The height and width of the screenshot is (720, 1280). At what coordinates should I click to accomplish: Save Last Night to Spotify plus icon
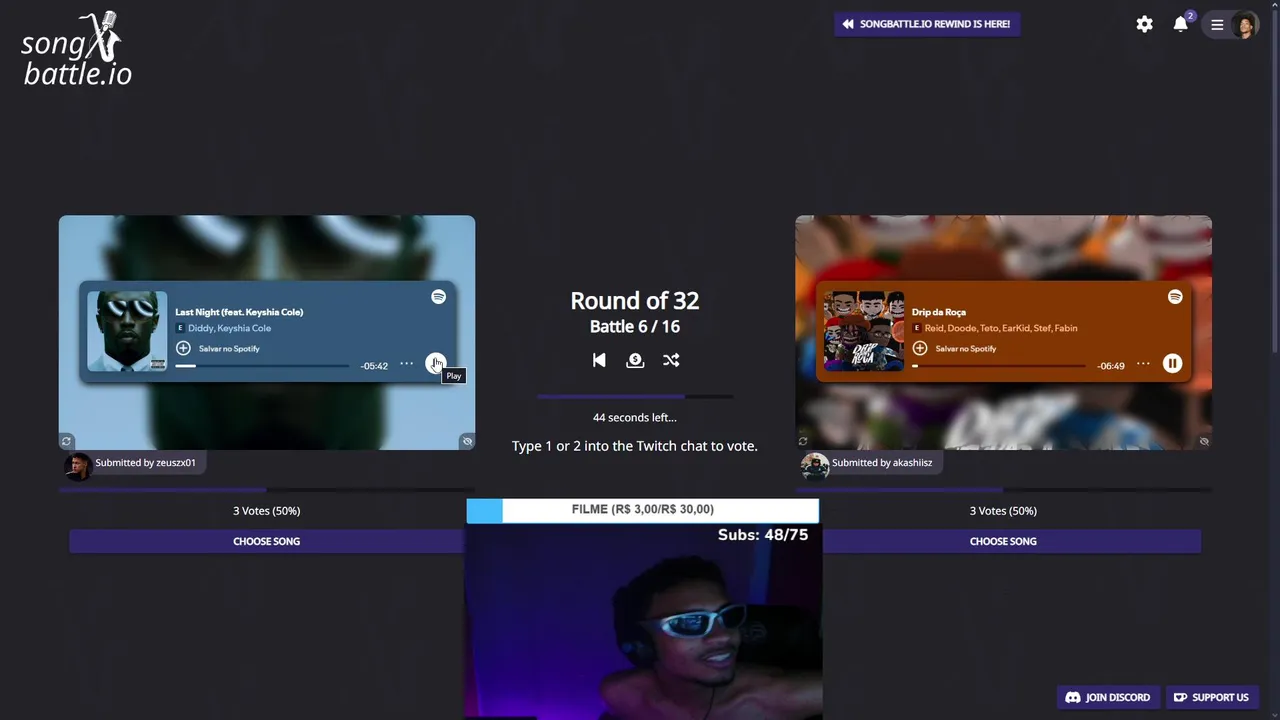[x=183, y=348]
